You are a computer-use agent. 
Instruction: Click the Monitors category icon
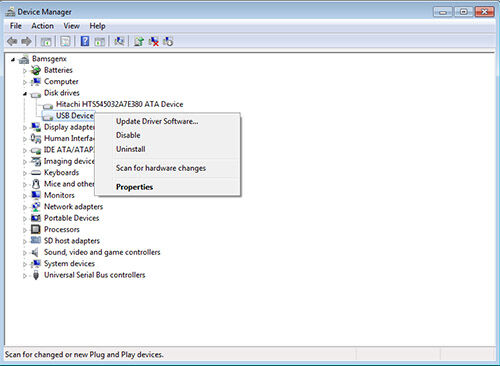point(36,195)
